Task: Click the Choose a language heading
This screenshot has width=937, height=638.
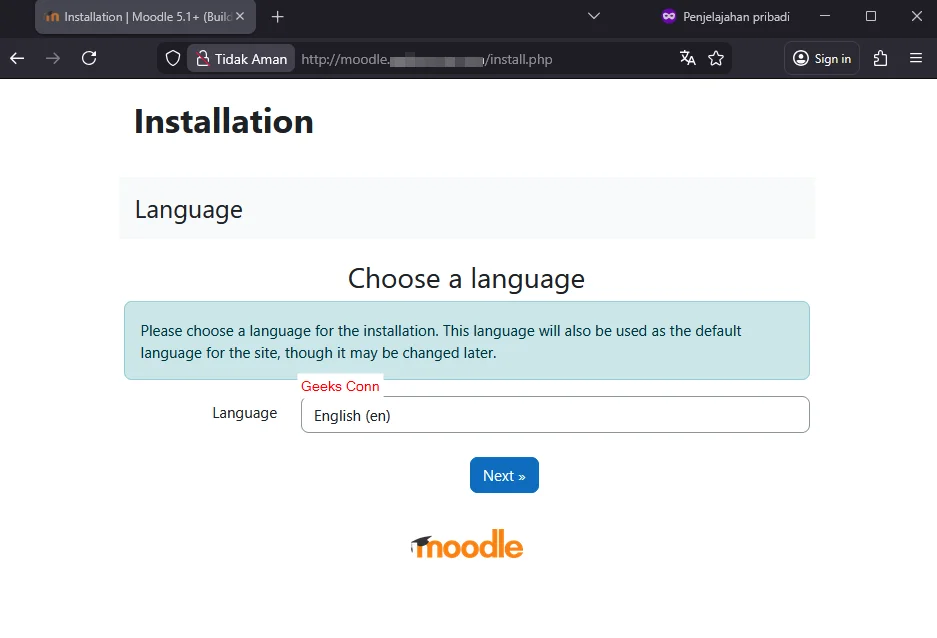Action: pyautogui.click(x=466, y=279)
